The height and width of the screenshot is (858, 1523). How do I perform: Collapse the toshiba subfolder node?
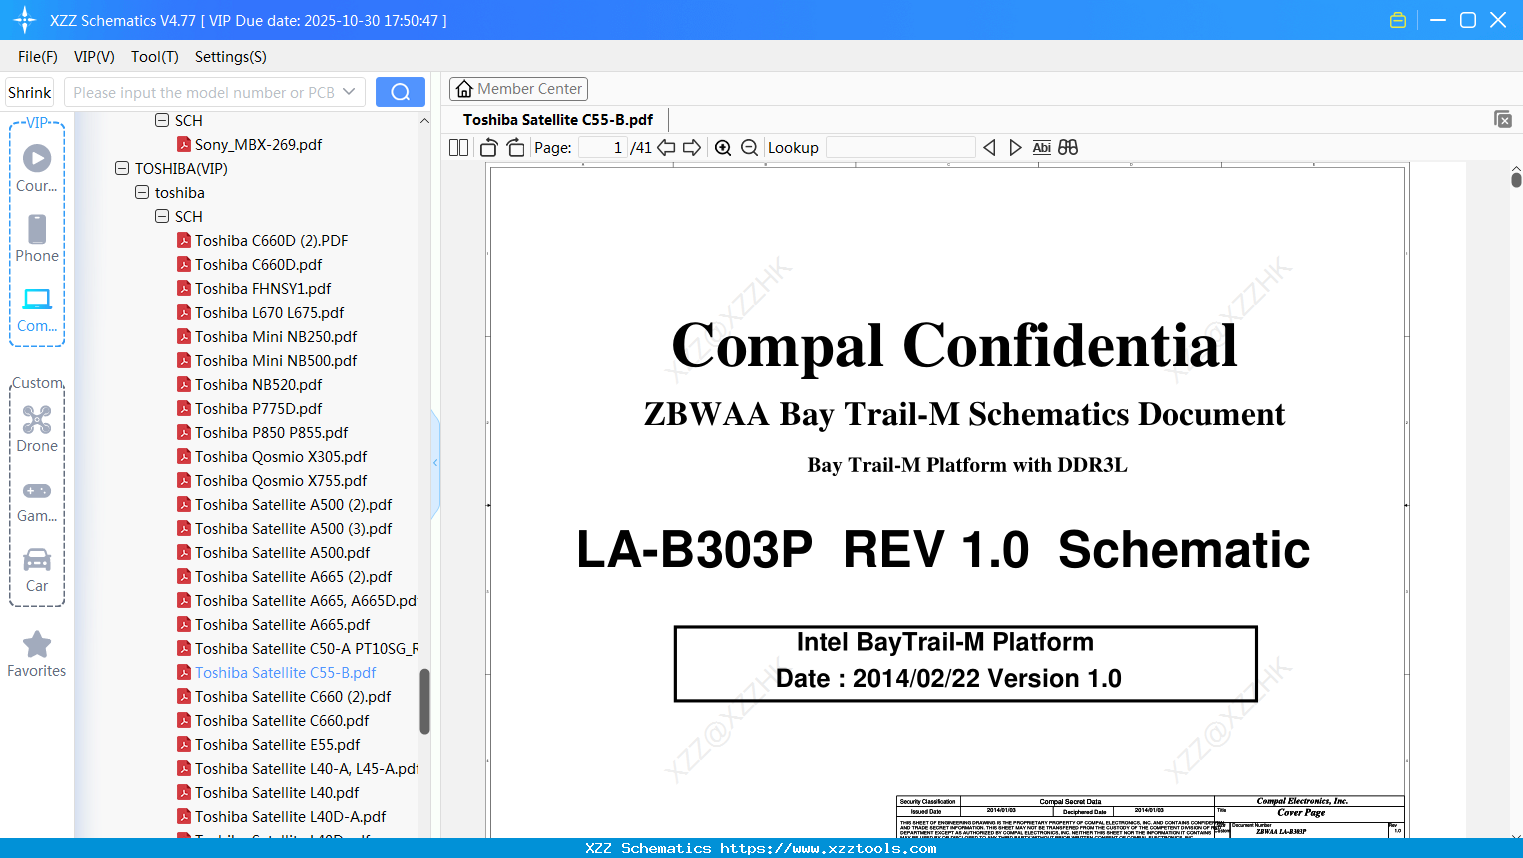[142, 192]
